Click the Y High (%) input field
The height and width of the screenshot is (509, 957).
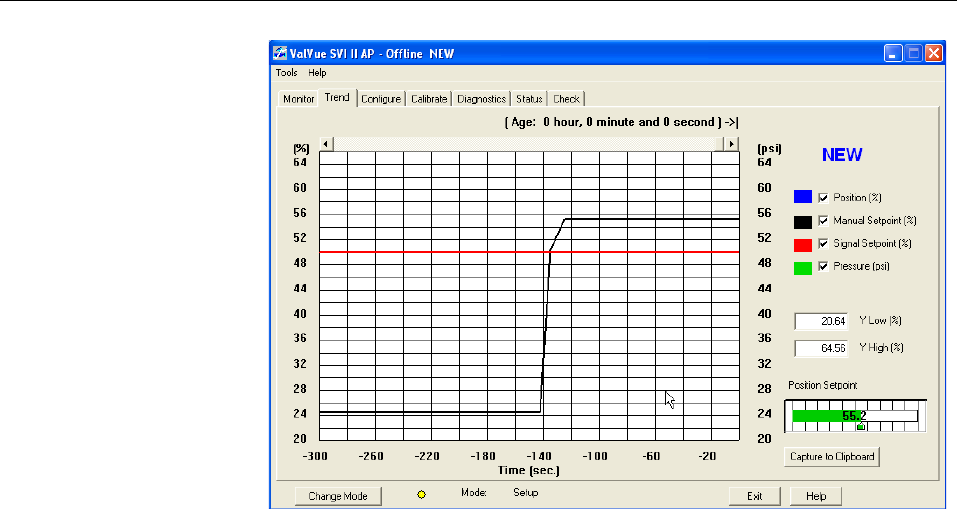[x=821, y=348]
